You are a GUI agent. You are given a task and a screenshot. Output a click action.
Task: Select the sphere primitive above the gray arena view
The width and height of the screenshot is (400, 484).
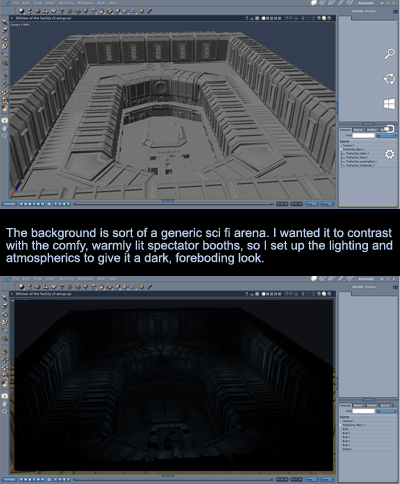(22, 11)
